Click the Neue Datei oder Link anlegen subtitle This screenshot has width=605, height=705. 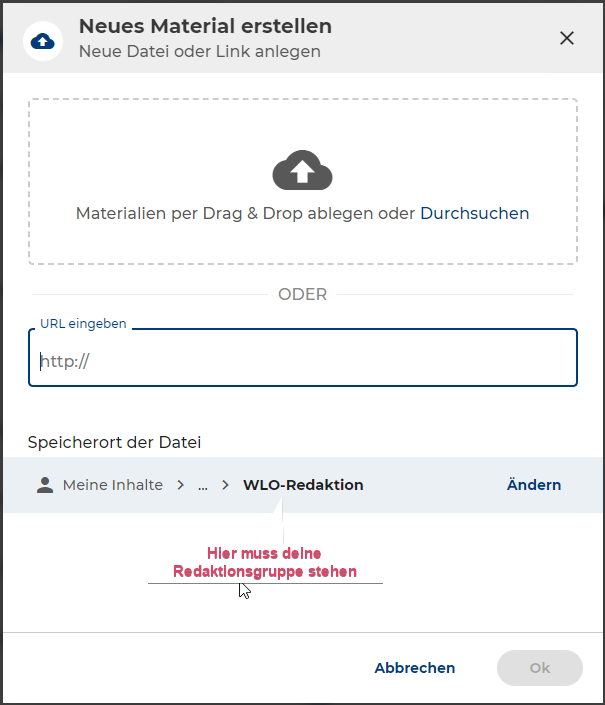(x=200, y=51)
